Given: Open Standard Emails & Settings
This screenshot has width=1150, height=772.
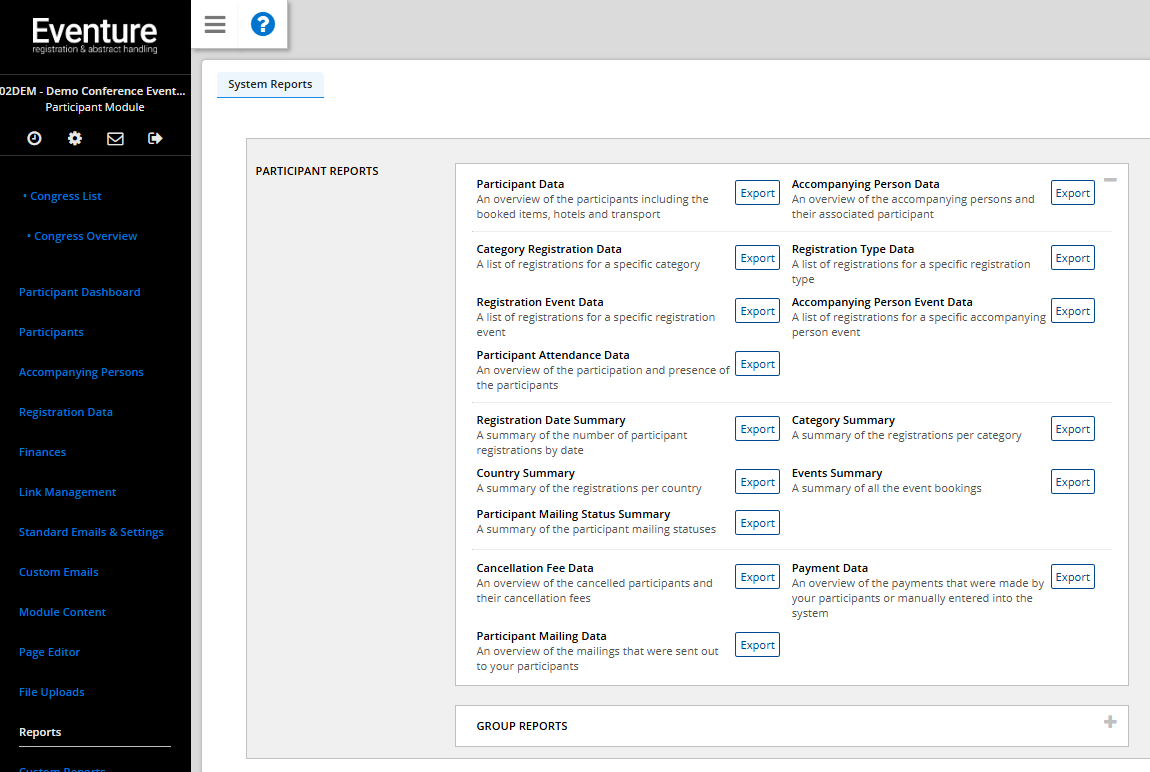Looking at the screenshot, I should click(91, 532).
